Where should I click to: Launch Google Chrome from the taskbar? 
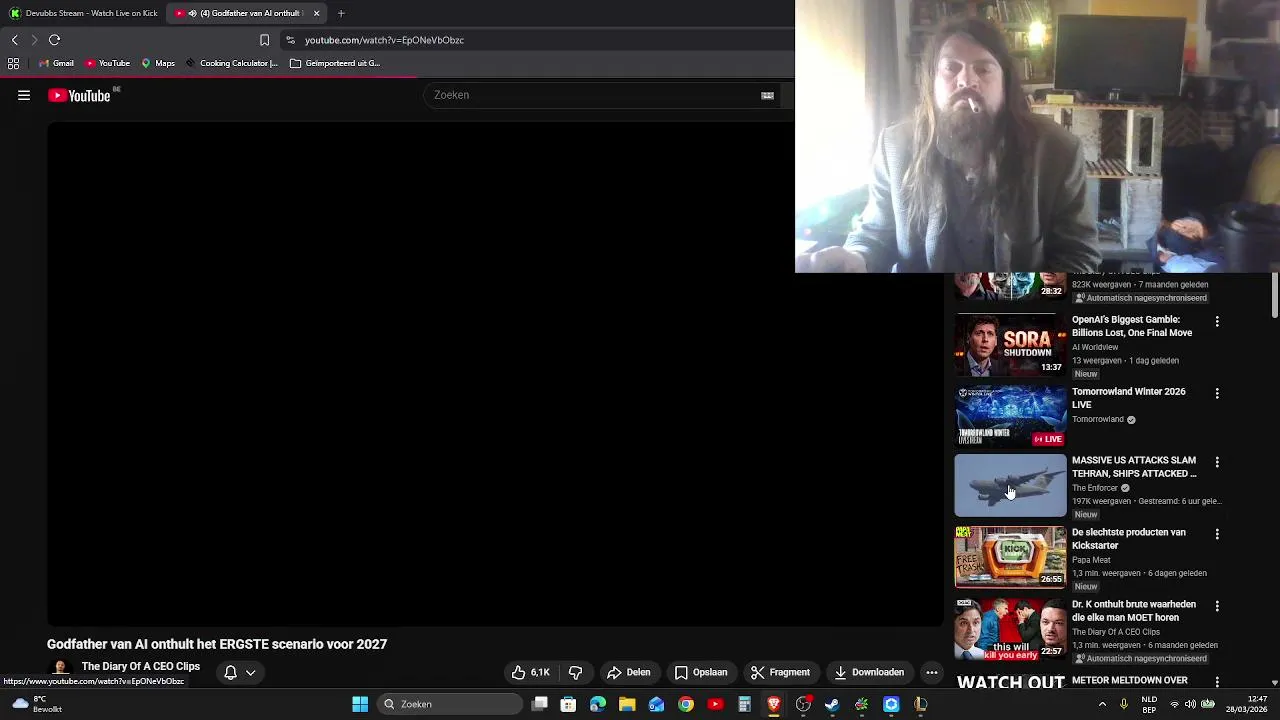(686, 704)
